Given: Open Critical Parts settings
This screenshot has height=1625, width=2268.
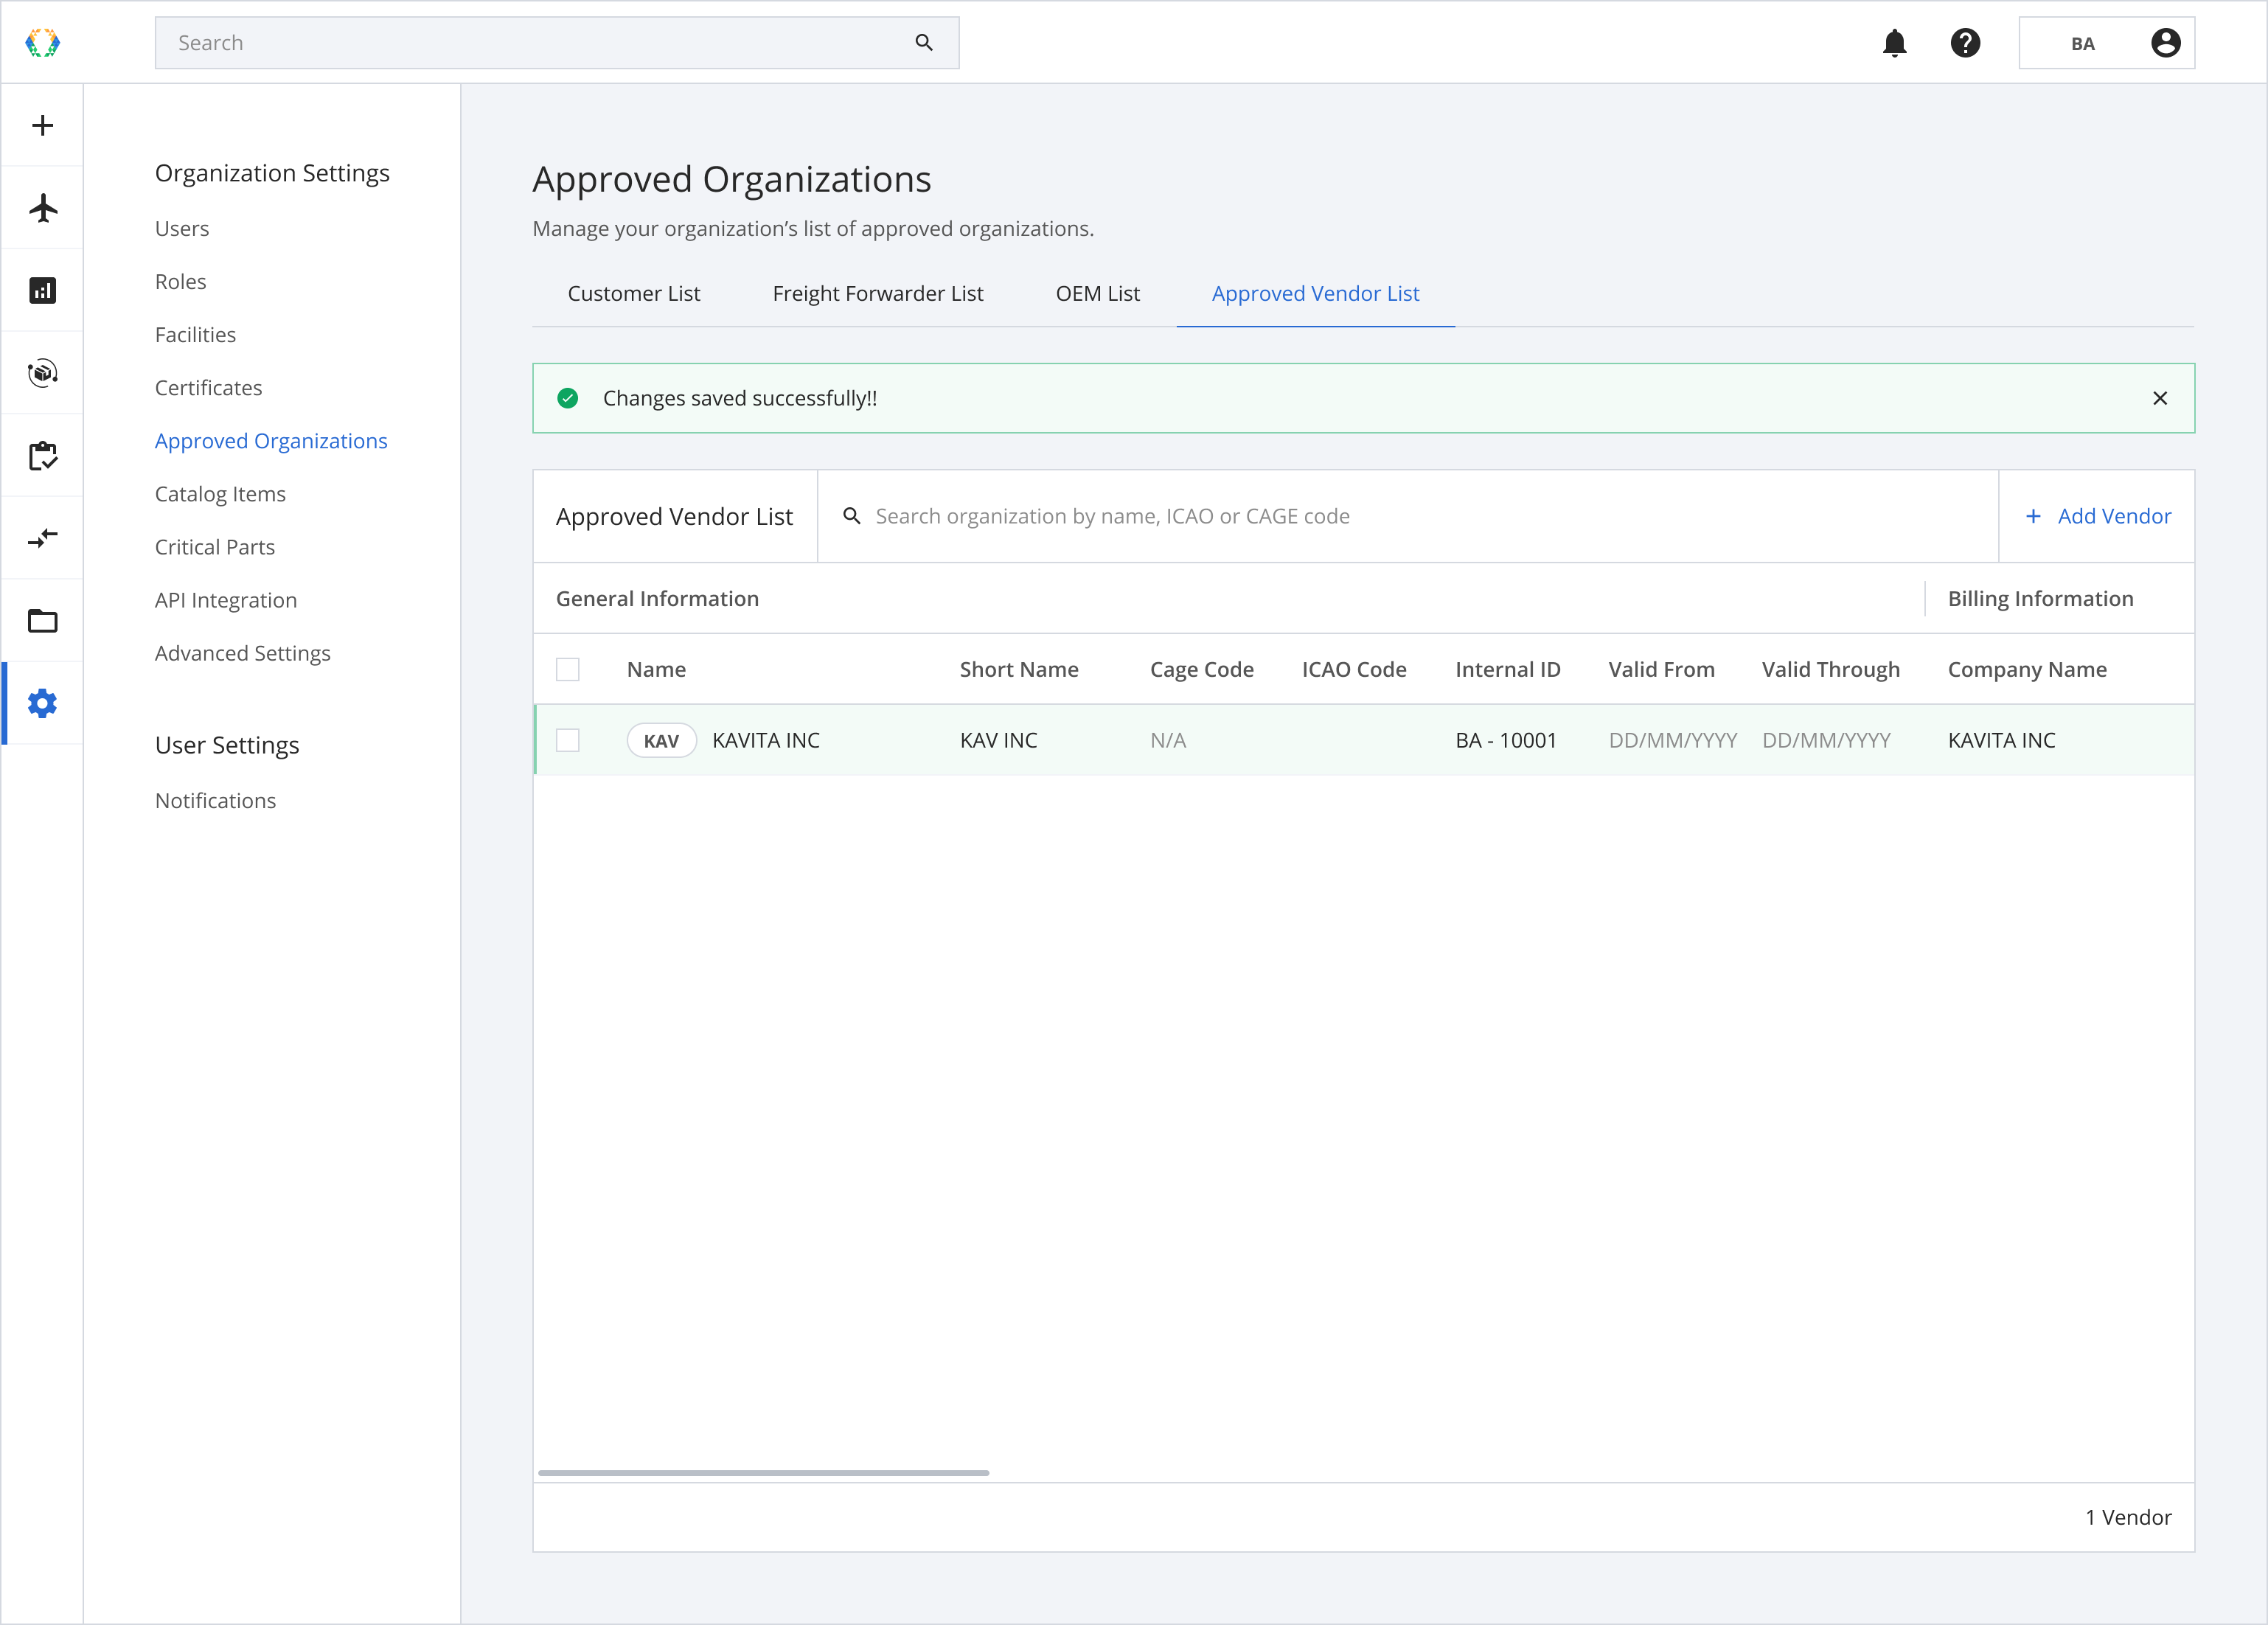Looking at the screenshot, I should 215,547.
